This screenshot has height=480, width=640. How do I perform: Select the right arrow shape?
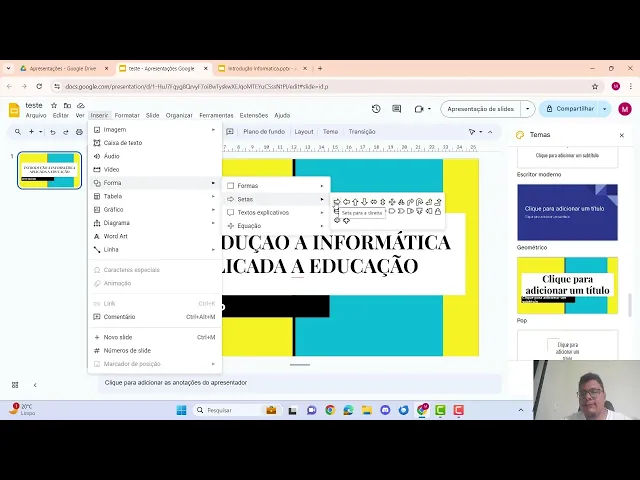click(x=337, y=202)
